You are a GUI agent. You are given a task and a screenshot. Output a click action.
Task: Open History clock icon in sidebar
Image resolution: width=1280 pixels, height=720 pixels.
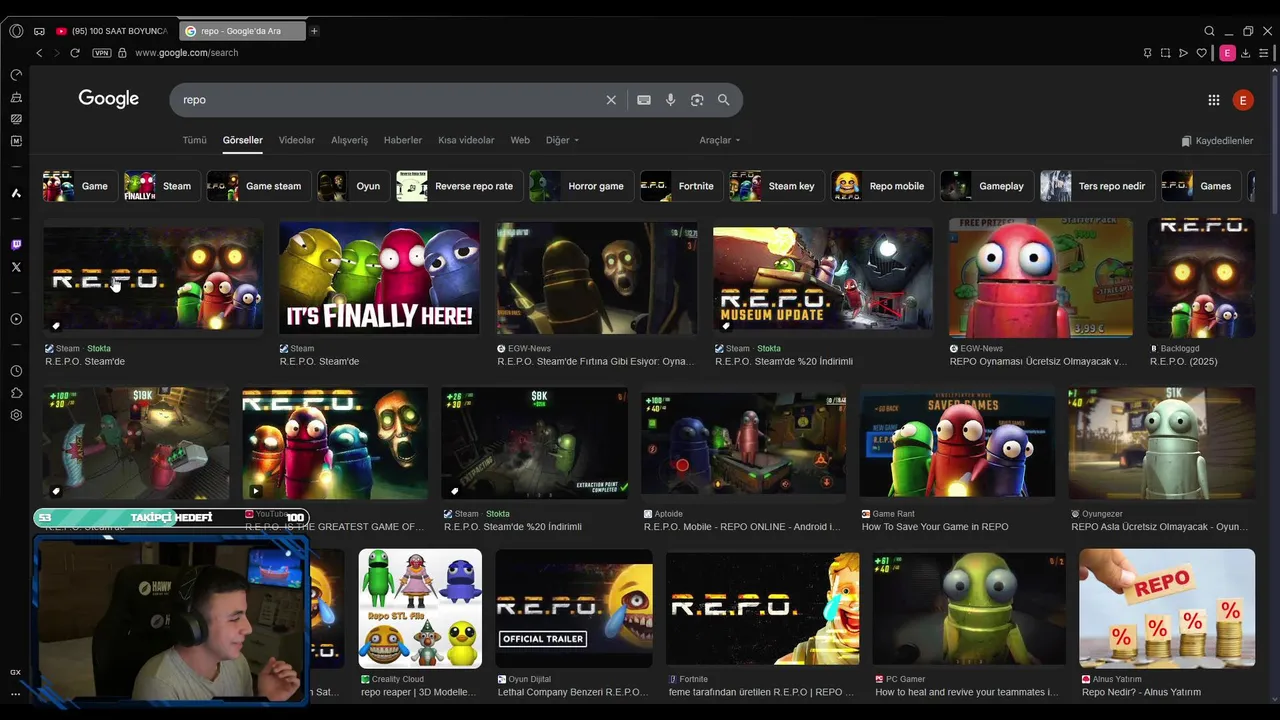tap(16, 371)
